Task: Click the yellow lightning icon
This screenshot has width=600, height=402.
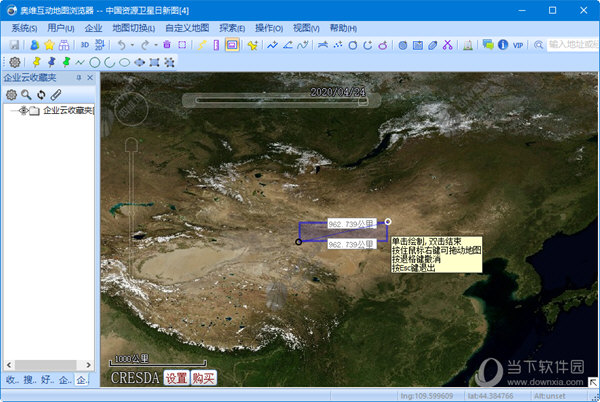Action: coord(202,45)
